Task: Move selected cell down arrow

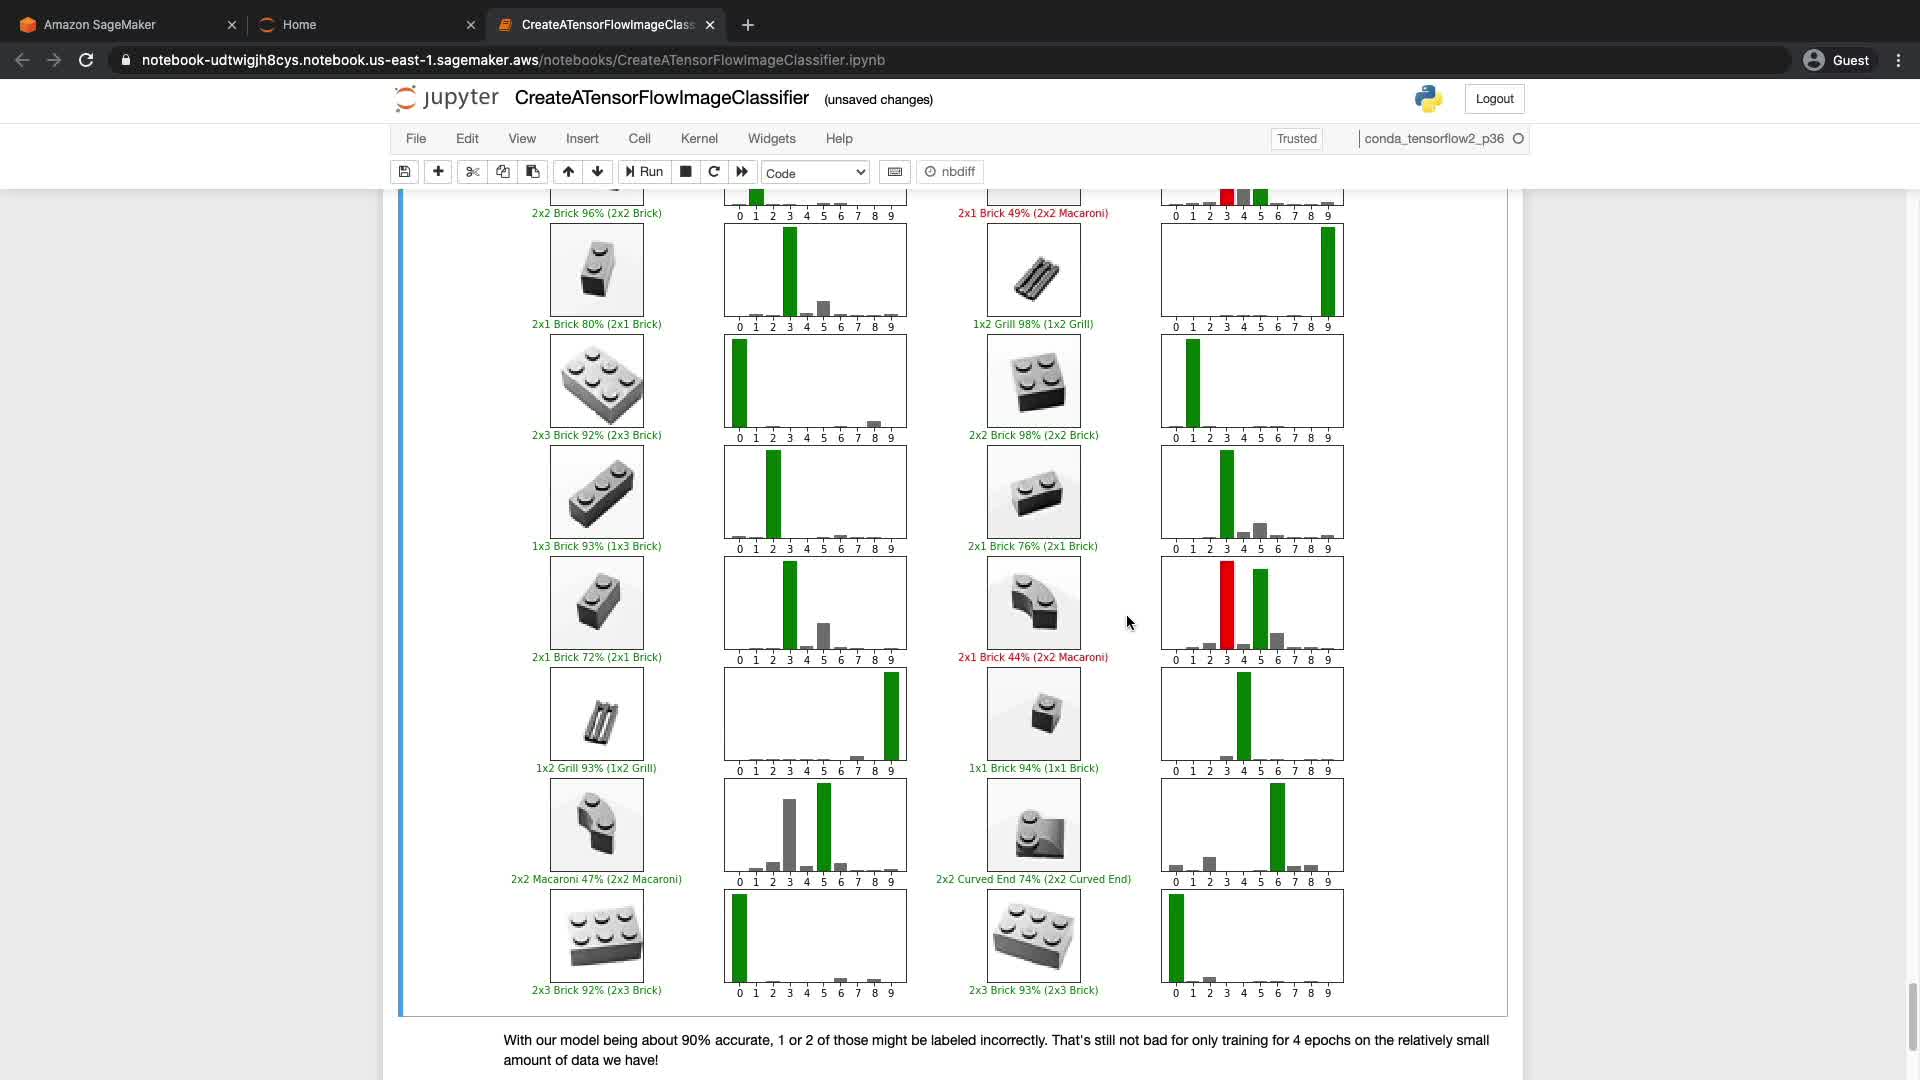Action: [x=598, y=172]
